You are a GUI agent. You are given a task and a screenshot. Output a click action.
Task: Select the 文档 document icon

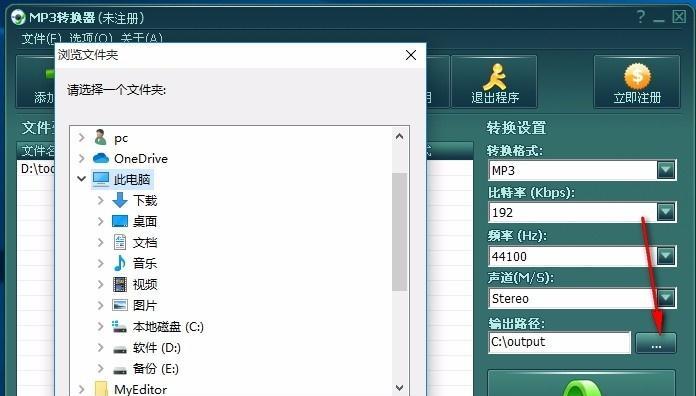(120, 242)
